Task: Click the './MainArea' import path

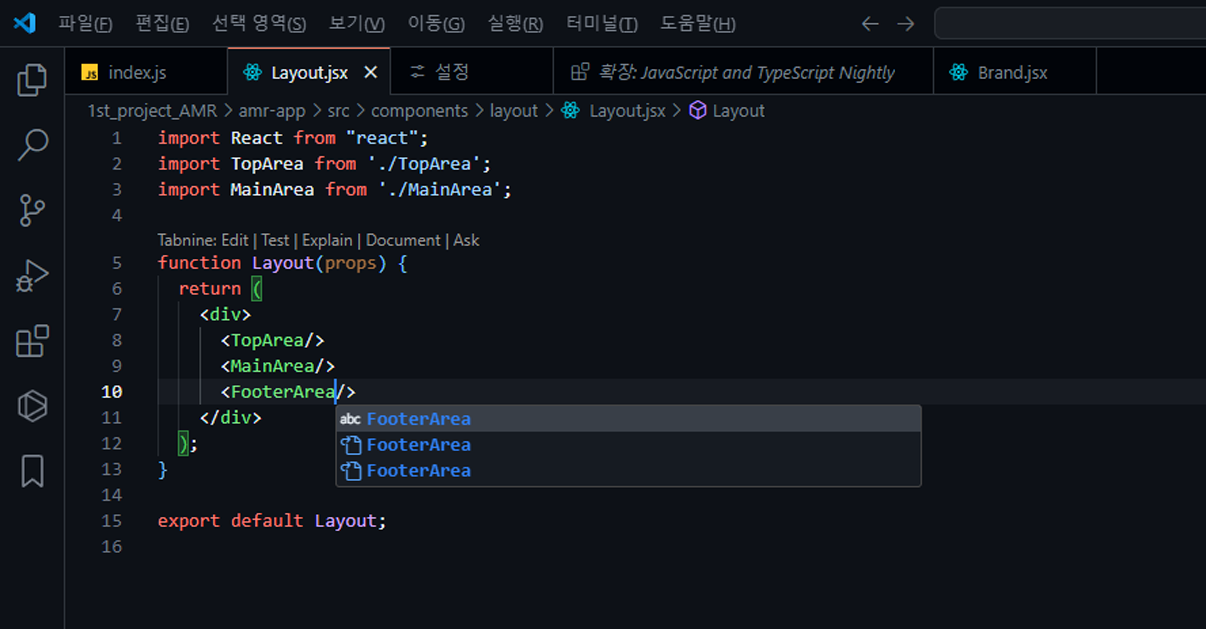Action: (440, 190)
